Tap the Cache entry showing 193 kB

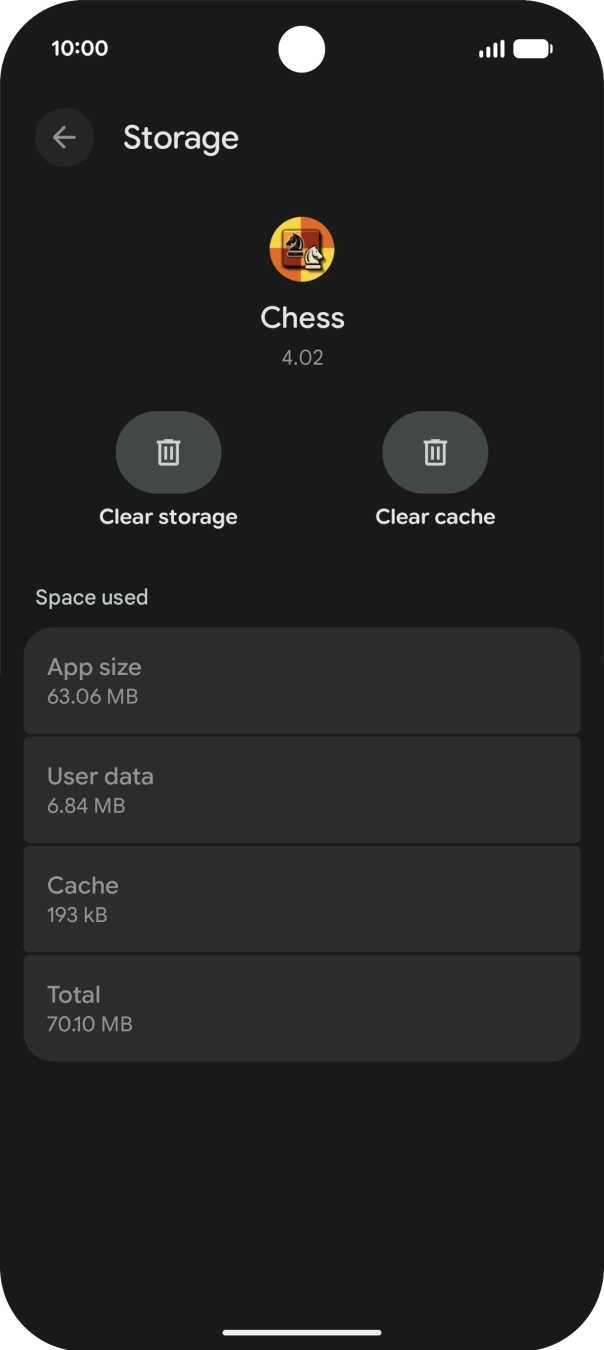(x=302, y=898)
